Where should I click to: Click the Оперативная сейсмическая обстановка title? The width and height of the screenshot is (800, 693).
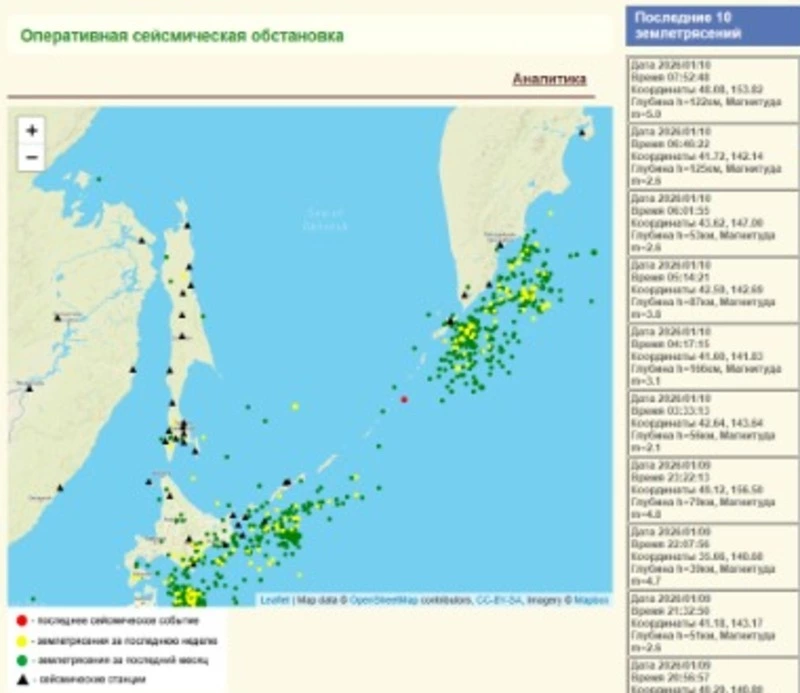[182, 36]
